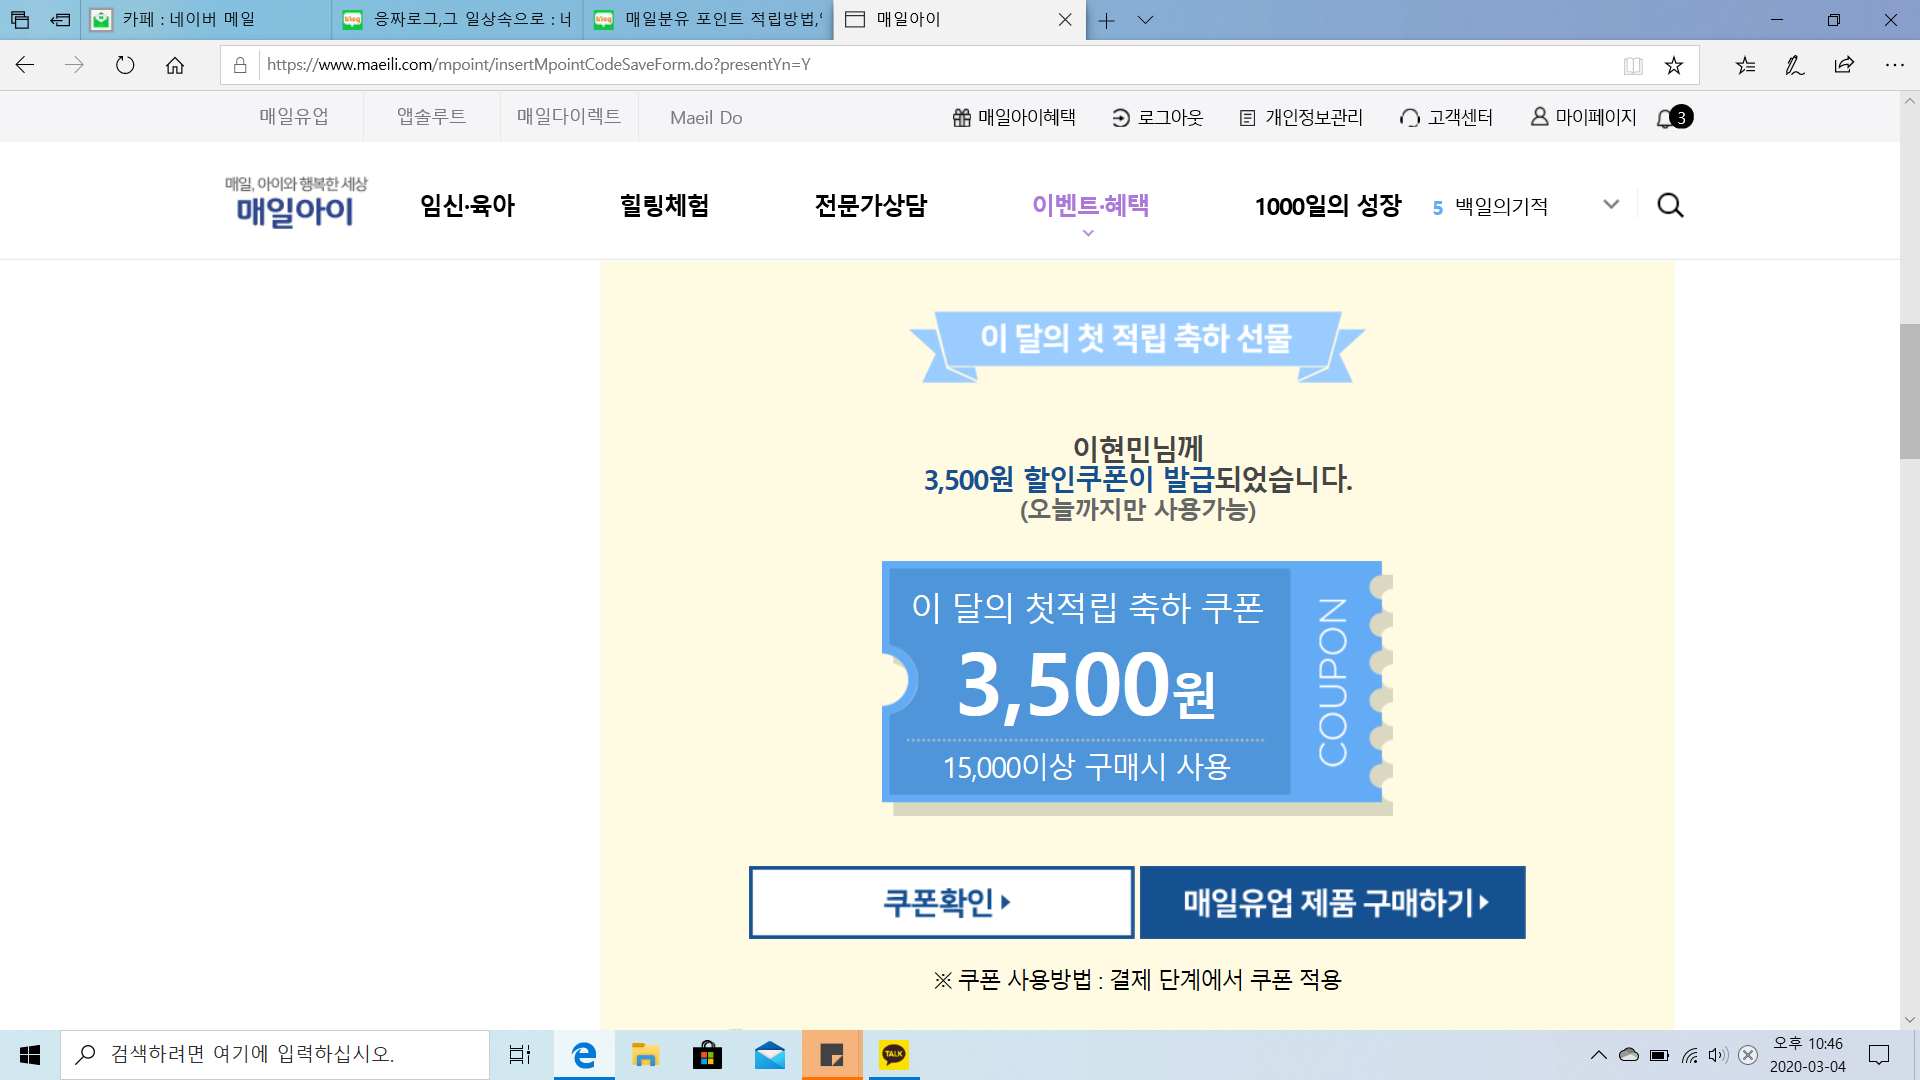Click the page vertical scrollbar thumb

point(1909,390)
